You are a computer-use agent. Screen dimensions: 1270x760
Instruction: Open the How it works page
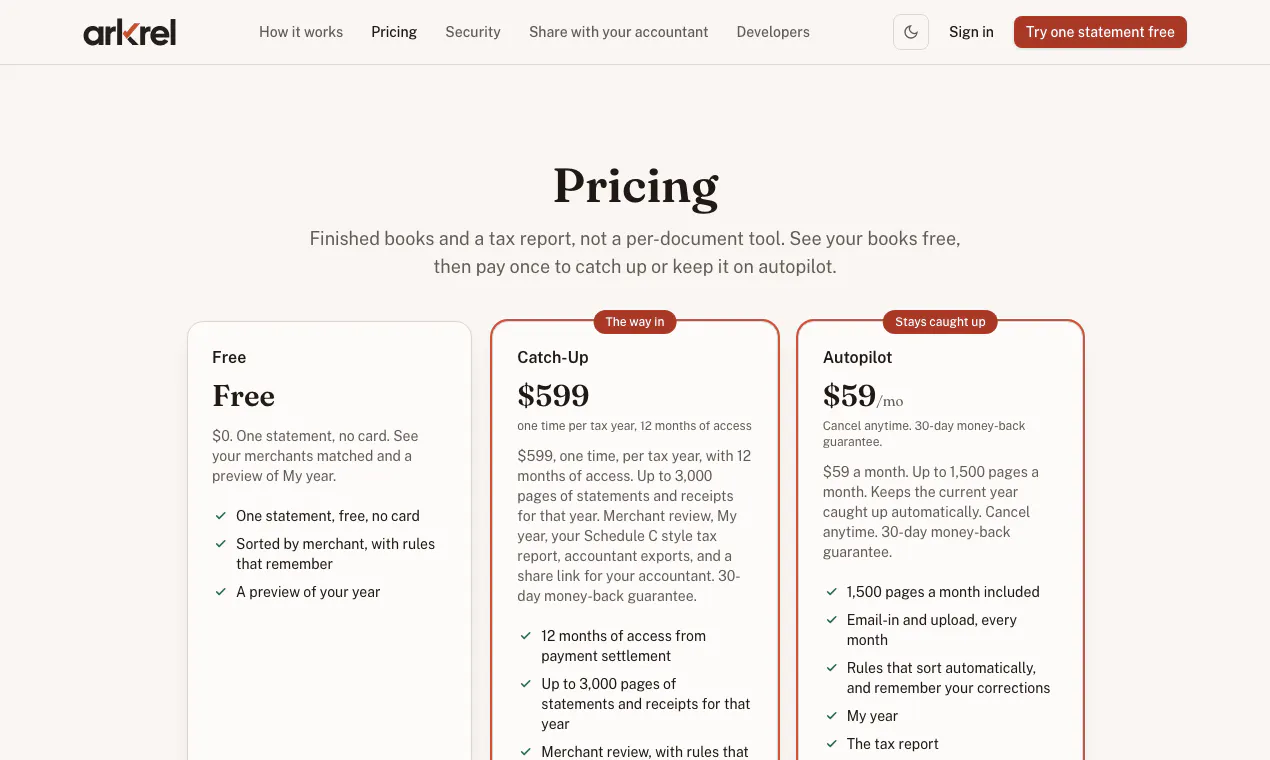[x=301, y=32]
